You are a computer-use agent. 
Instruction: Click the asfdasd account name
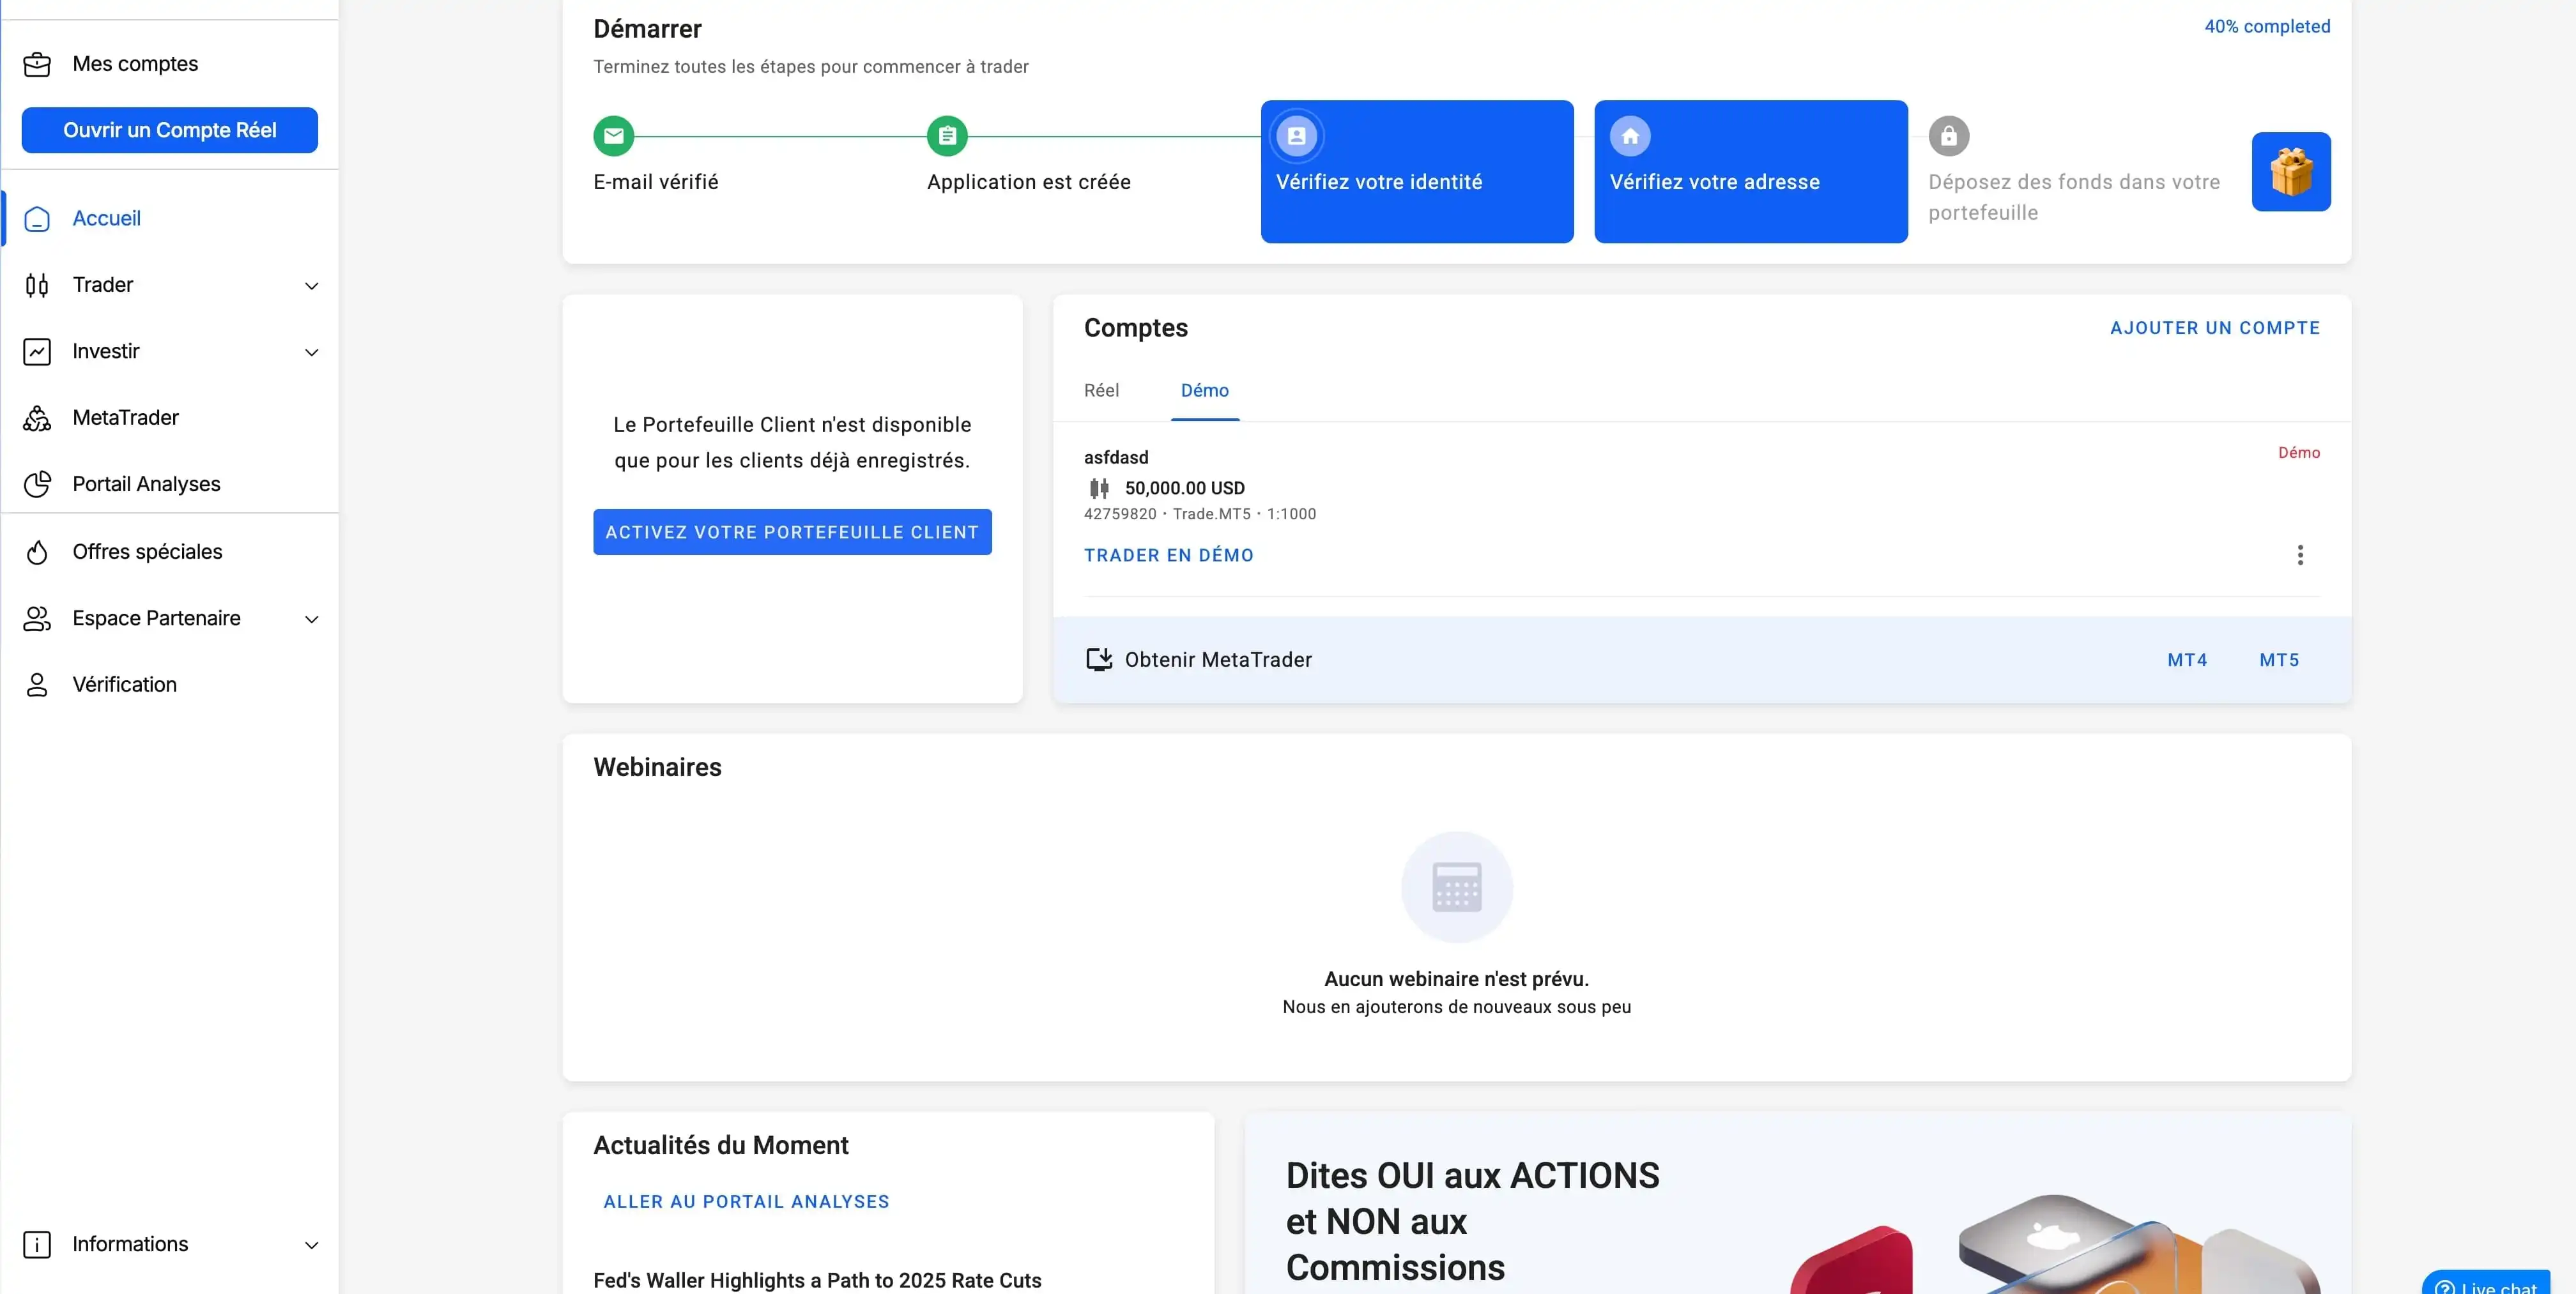[1116, 458]
